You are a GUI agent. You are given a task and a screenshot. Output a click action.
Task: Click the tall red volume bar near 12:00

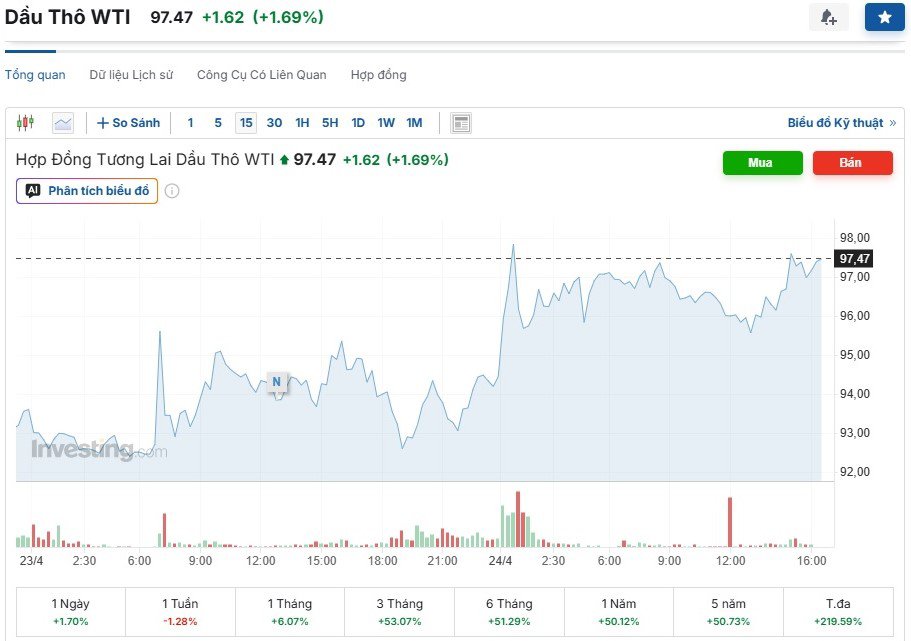pos(730,522)
